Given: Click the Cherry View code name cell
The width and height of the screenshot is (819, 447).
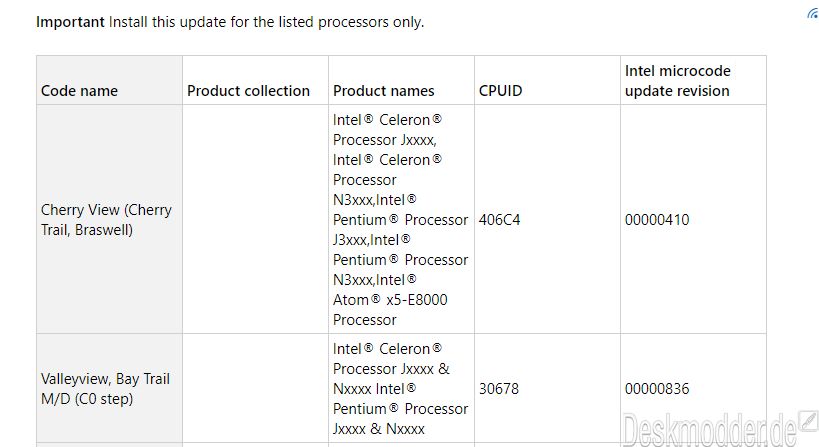Looking at the screenshot, I should pos(107,219).
